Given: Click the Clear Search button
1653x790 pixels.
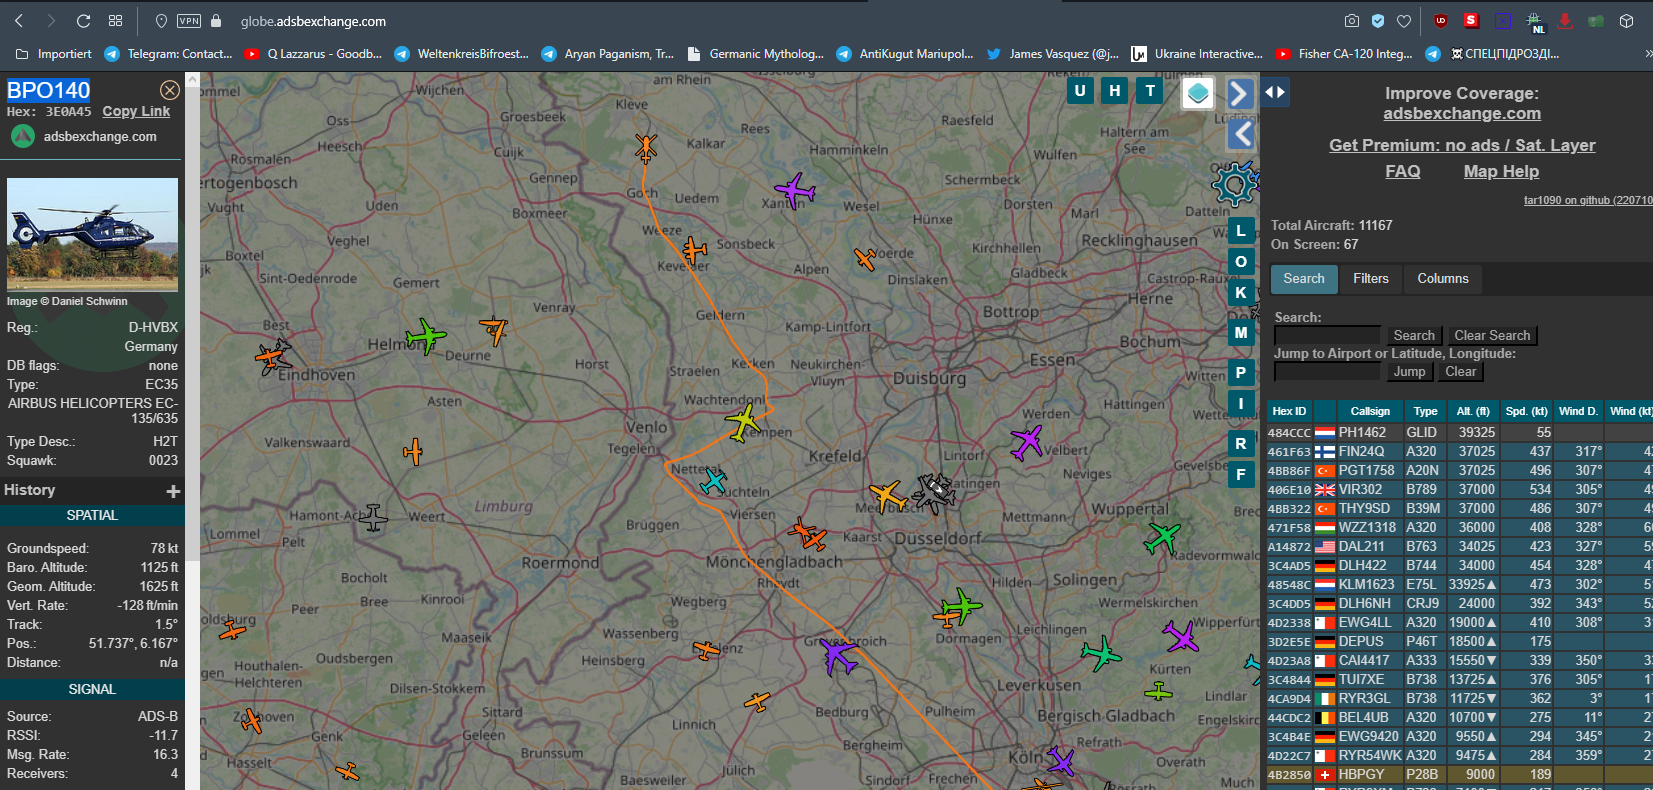Looking at the screenshot, I should click(x=1491, y=336).
